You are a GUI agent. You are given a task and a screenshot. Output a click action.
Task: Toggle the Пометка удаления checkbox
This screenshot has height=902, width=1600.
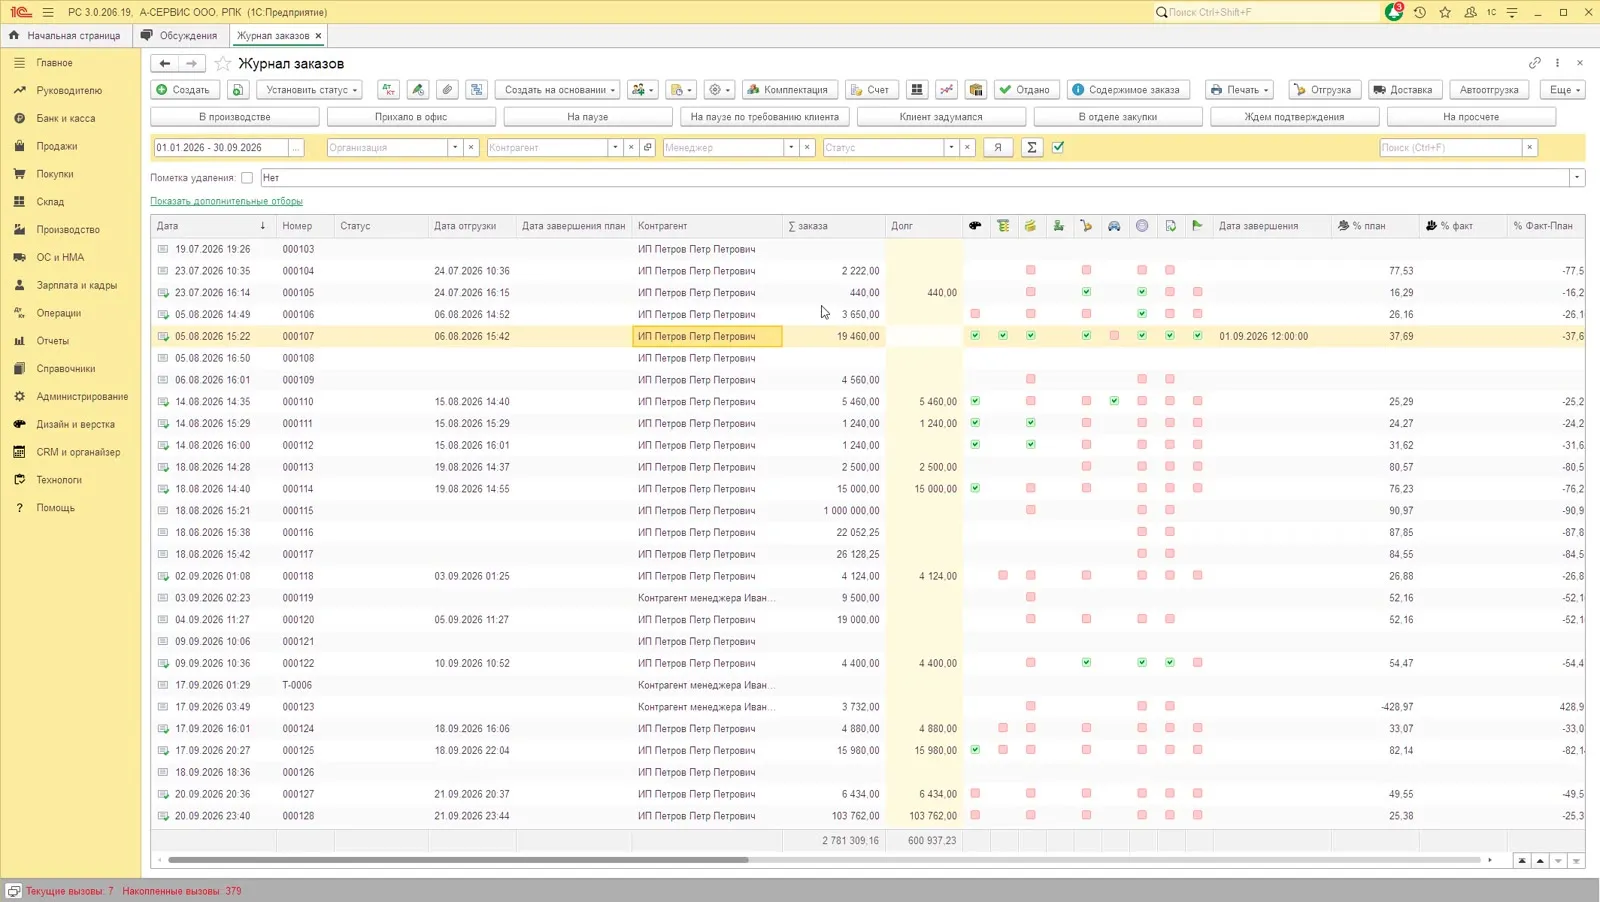coord(247,178)
